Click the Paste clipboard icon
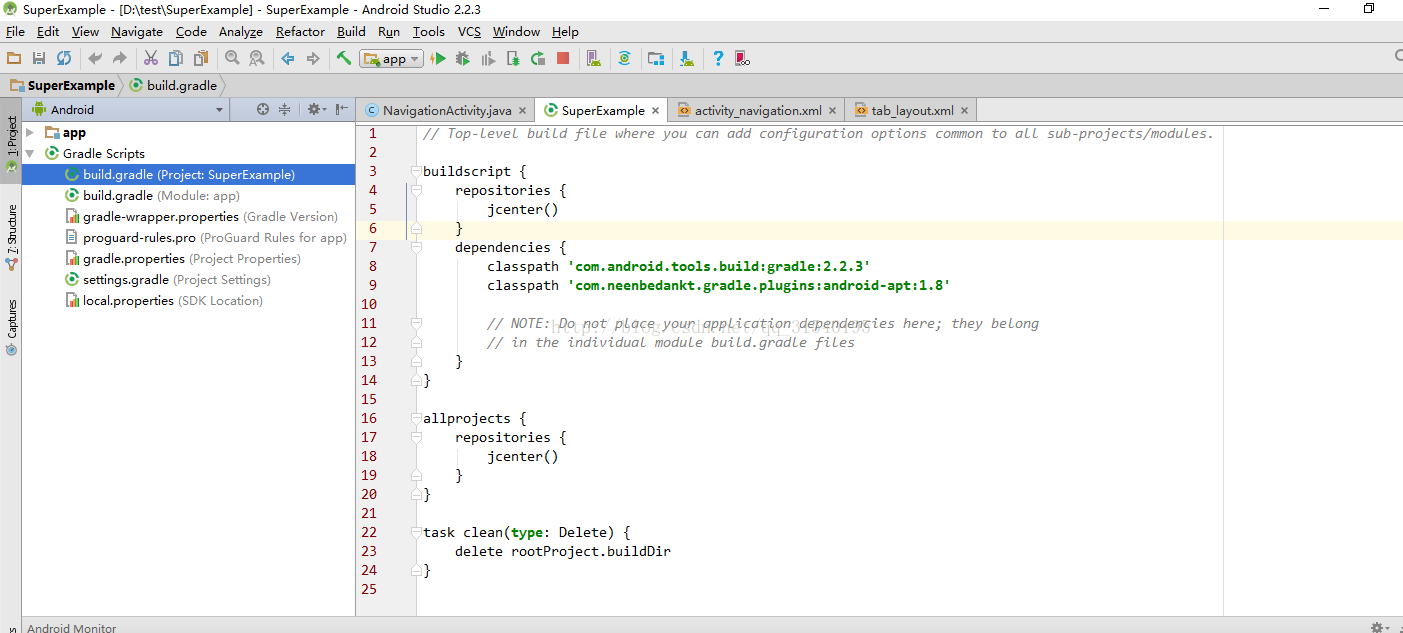1403x633 pixels. [201, 59]
